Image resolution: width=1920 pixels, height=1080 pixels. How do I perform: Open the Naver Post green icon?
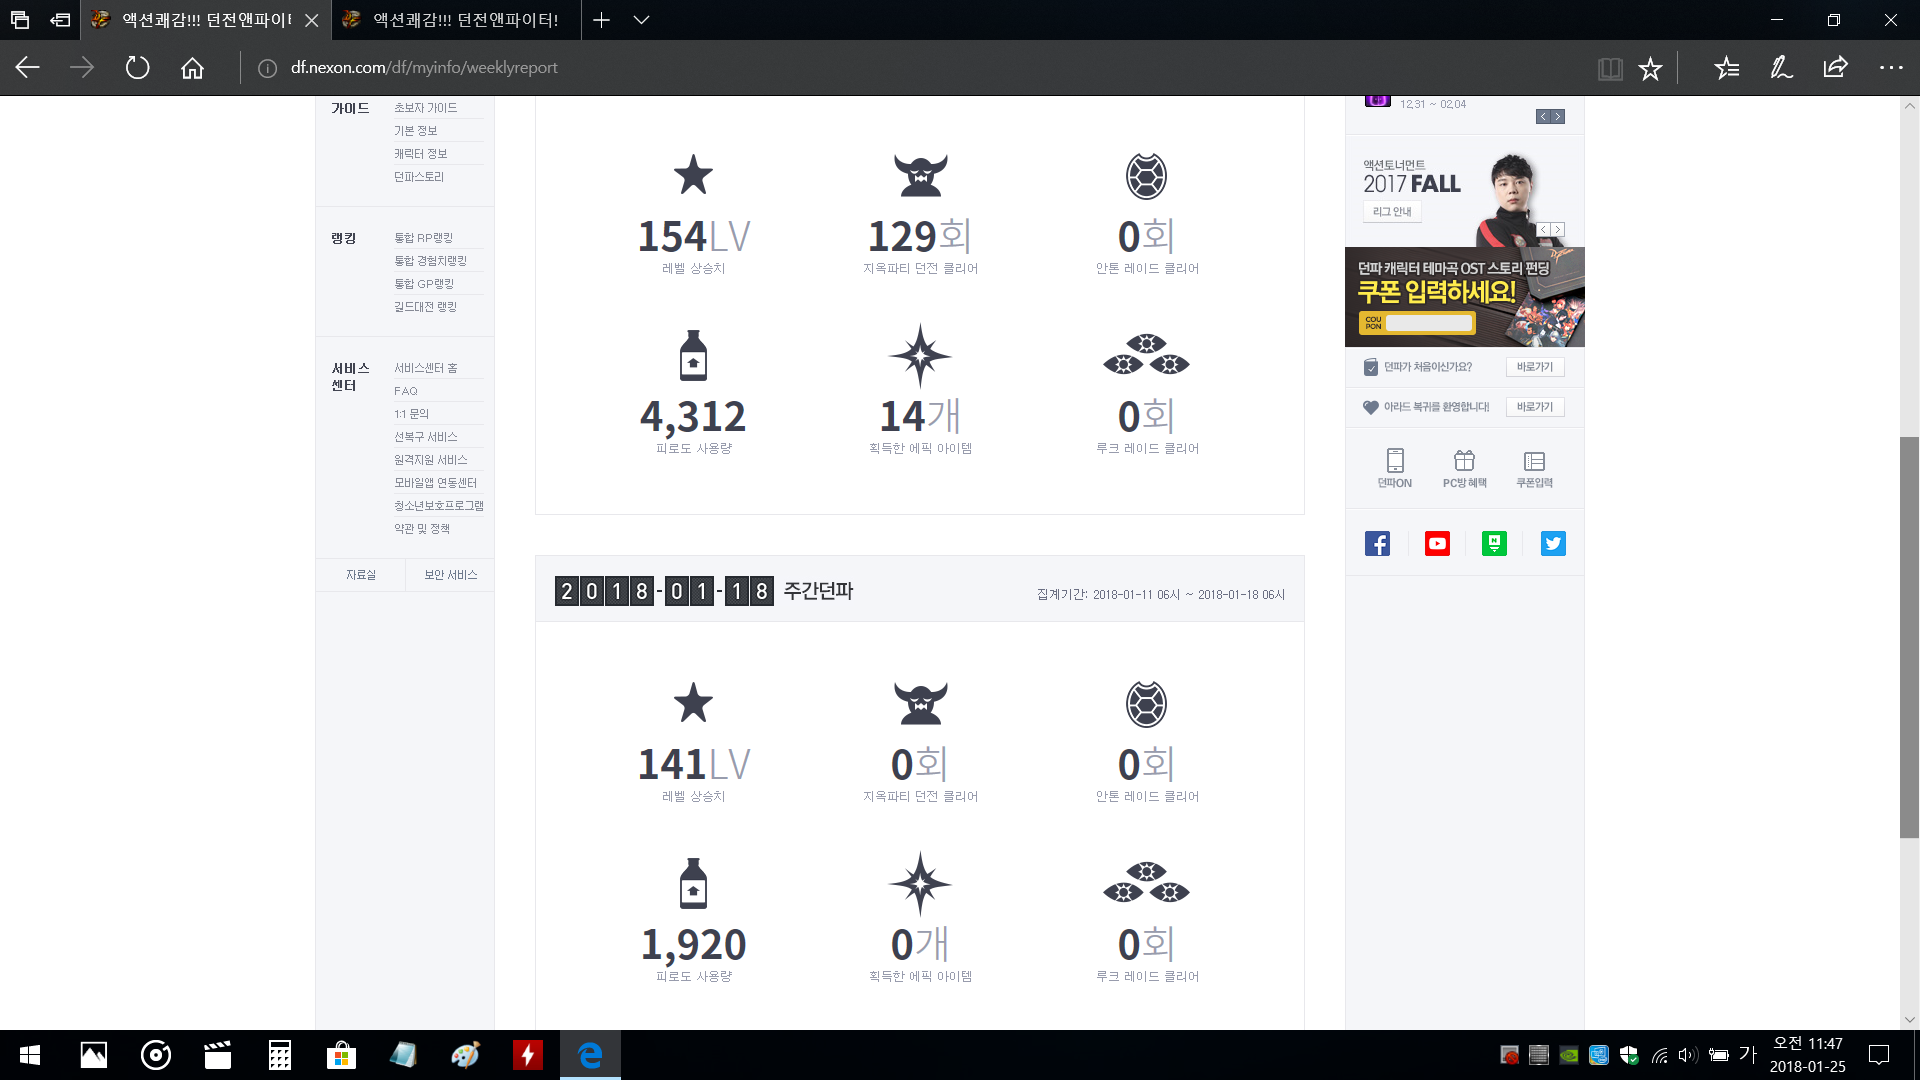[1494, 543]
